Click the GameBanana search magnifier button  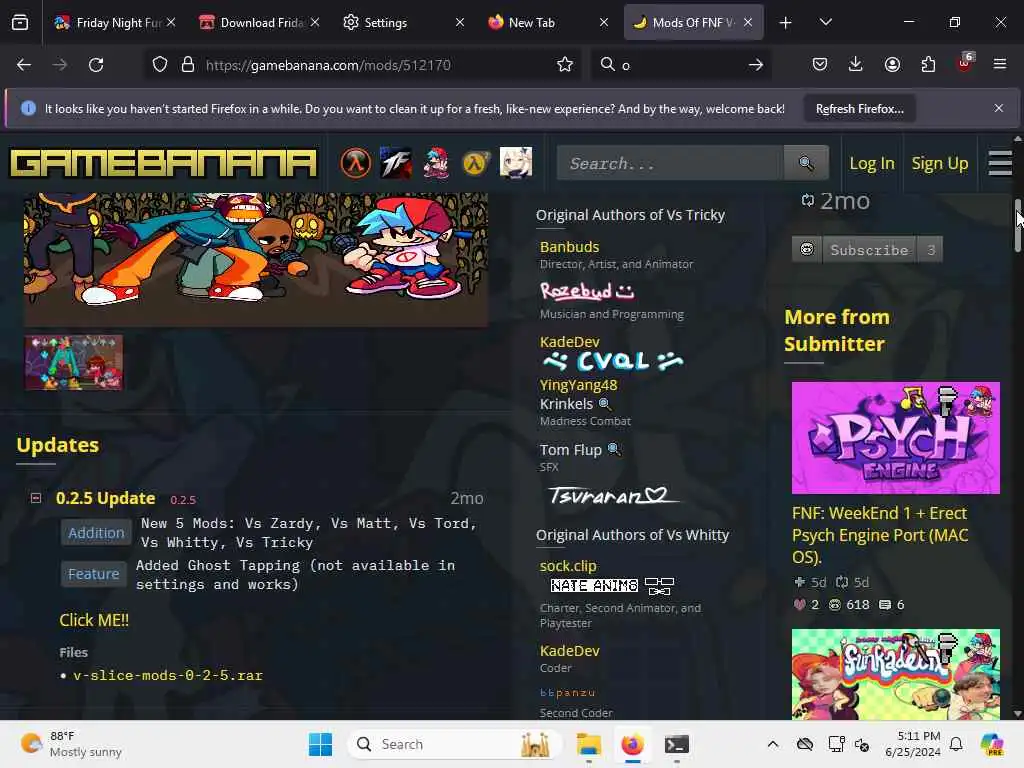coord(806,163)
